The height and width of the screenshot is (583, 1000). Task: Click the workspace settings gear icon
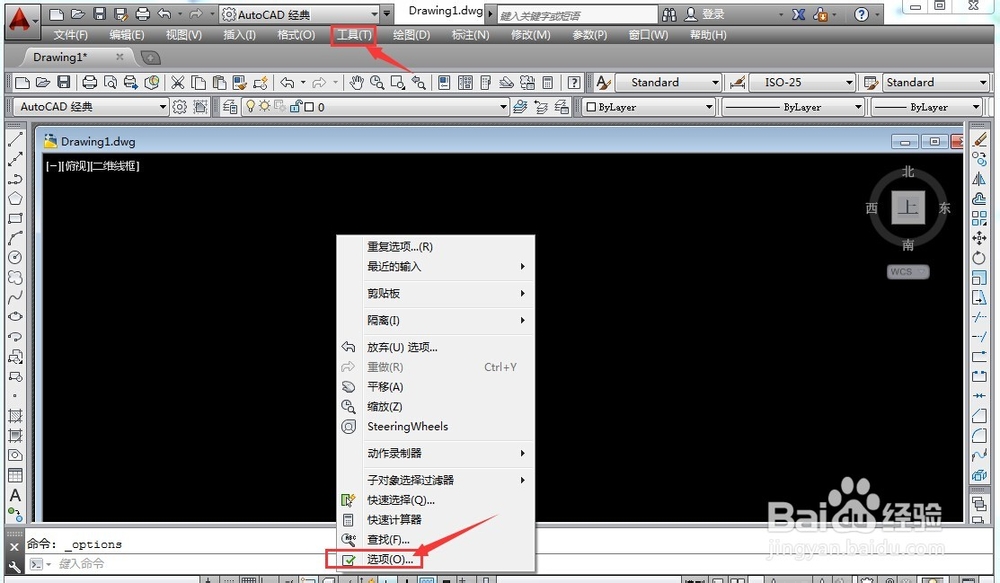(180, 107)
